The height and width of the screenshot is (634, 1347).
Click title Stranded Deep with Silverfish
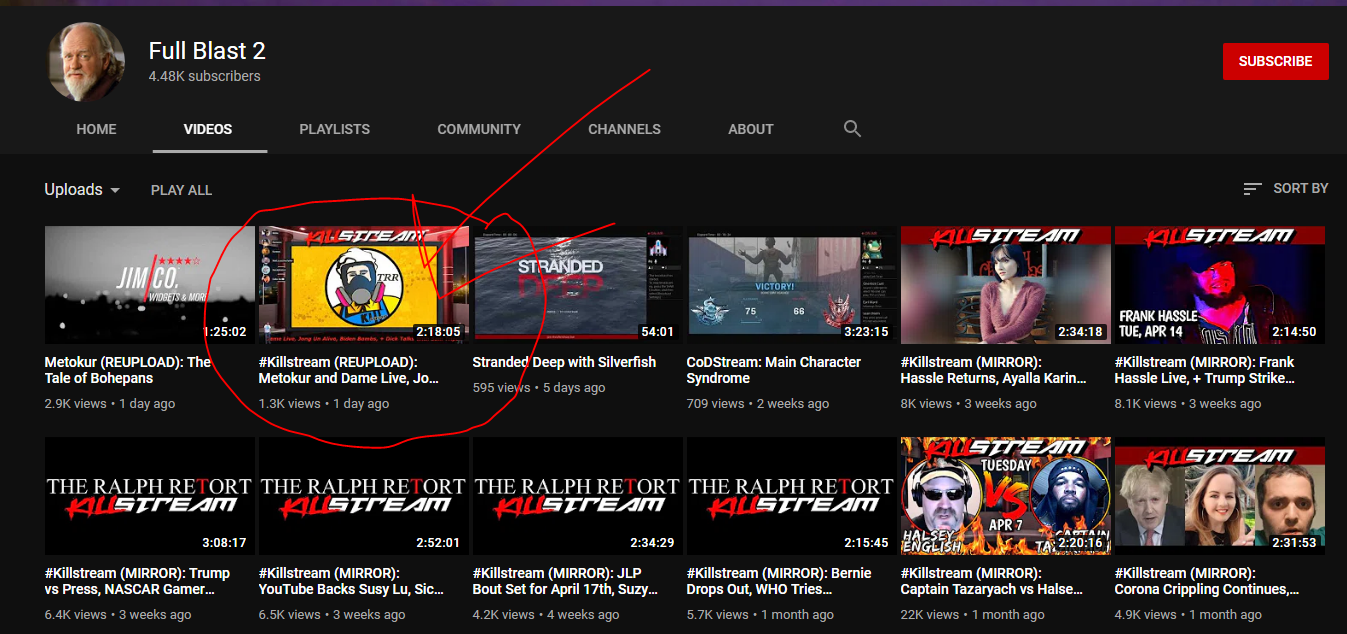(x=564, y=362)
